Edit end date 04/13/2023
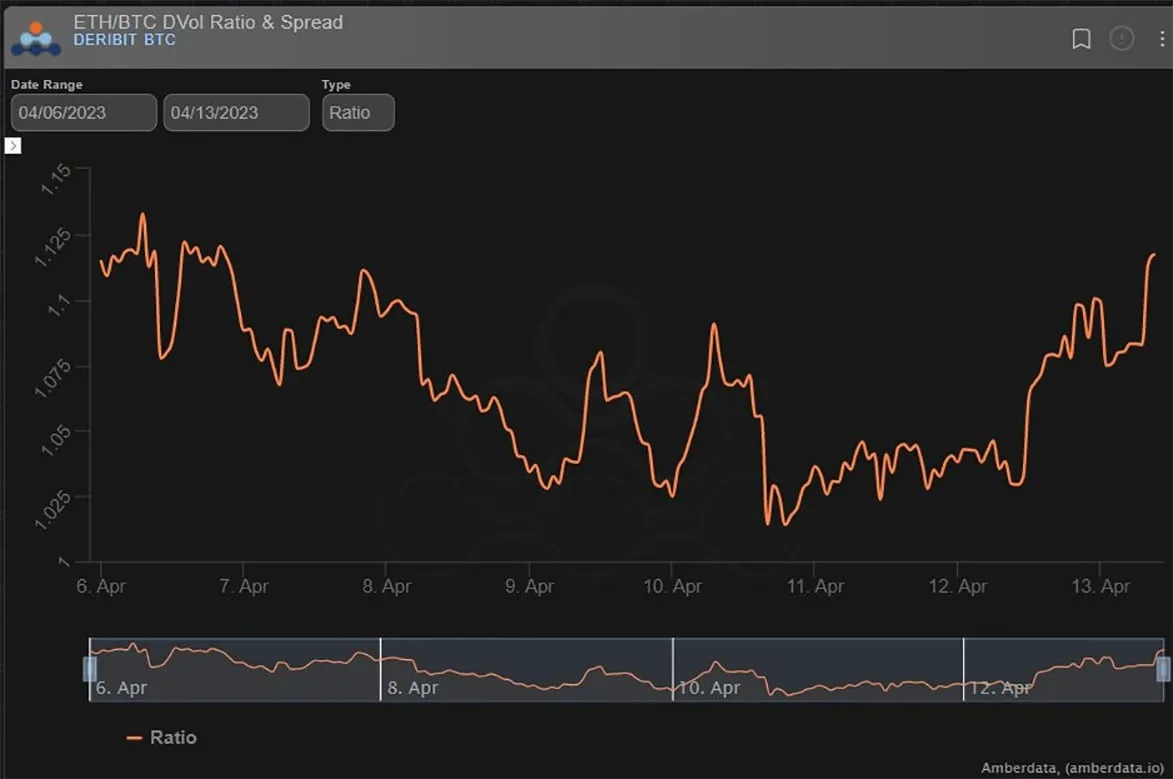The width and height of the screenshot is (1173, 779). 236,112
